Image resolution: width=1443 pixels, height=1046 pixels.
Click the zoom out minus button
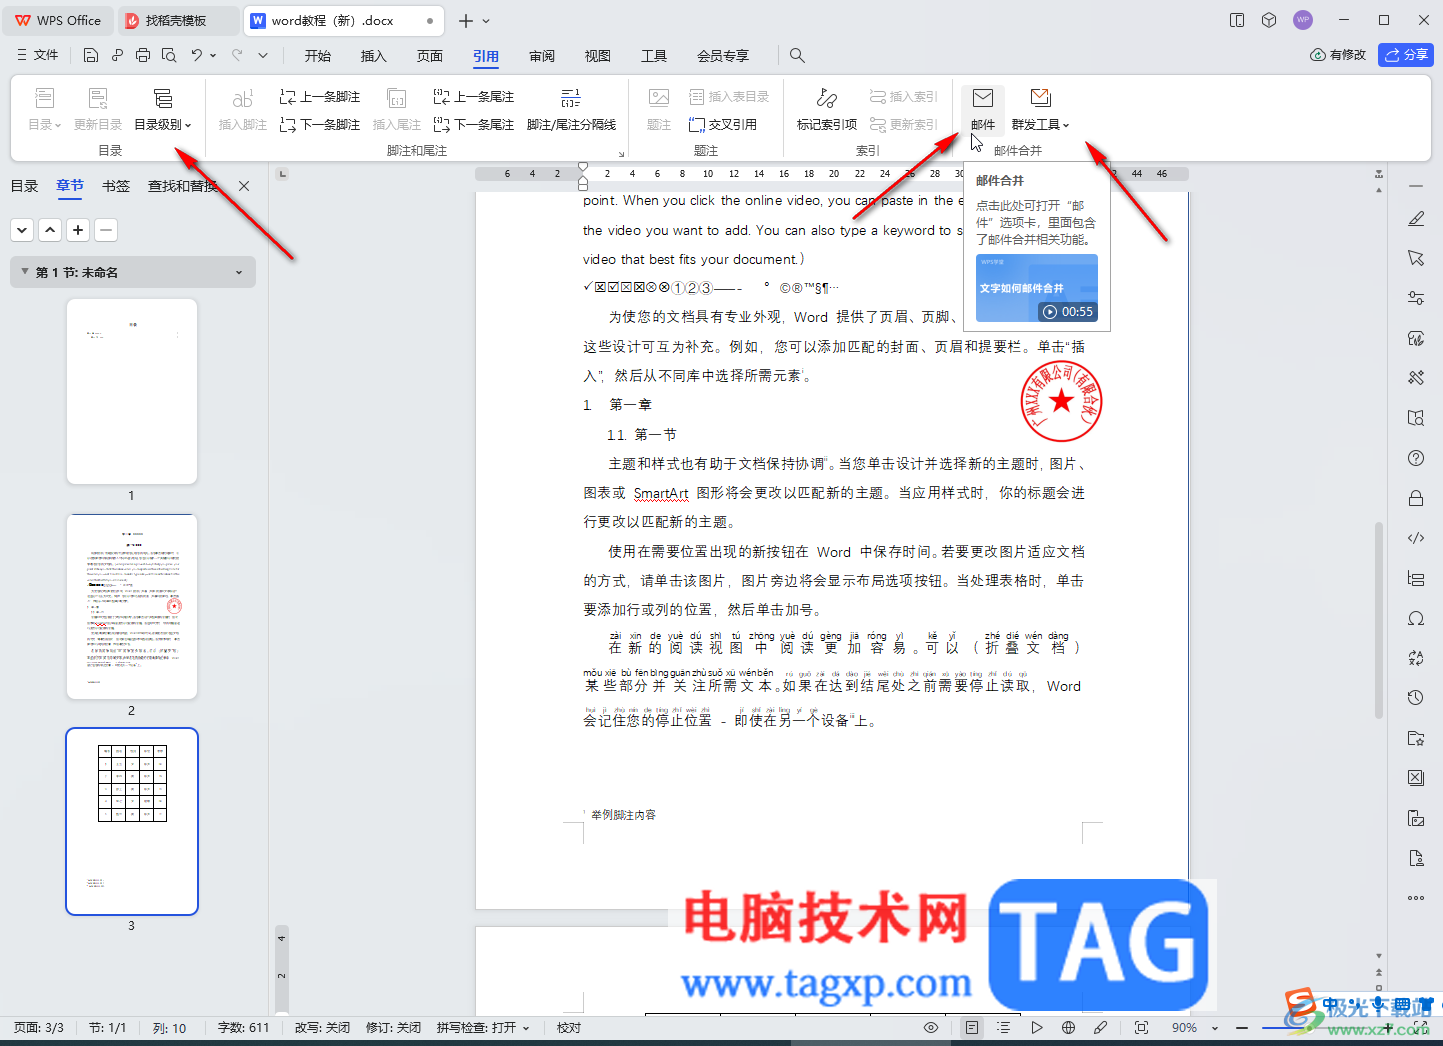[x=1242, y=1027]
